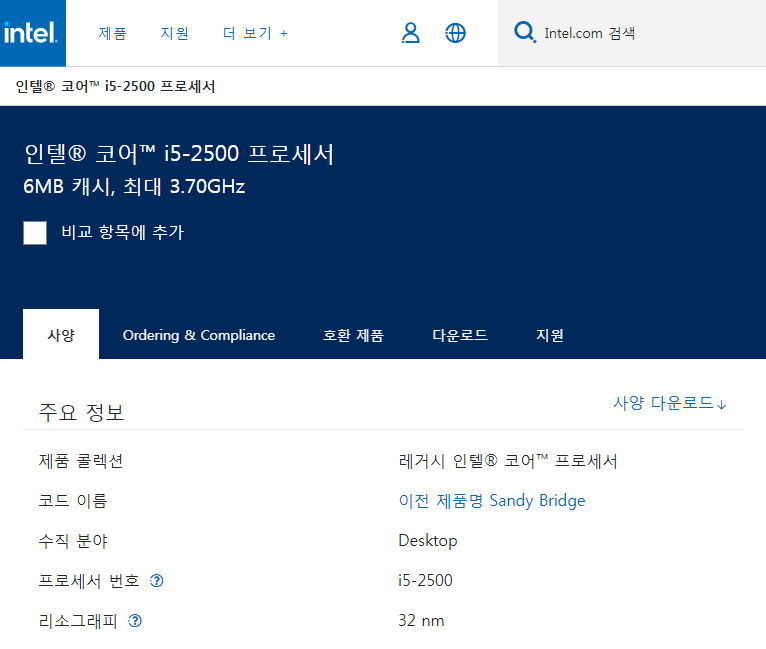Click help icon next to 리소그래피
Image resolution: width=766 pixels, height=649 pixels.
tap(135, 621)
